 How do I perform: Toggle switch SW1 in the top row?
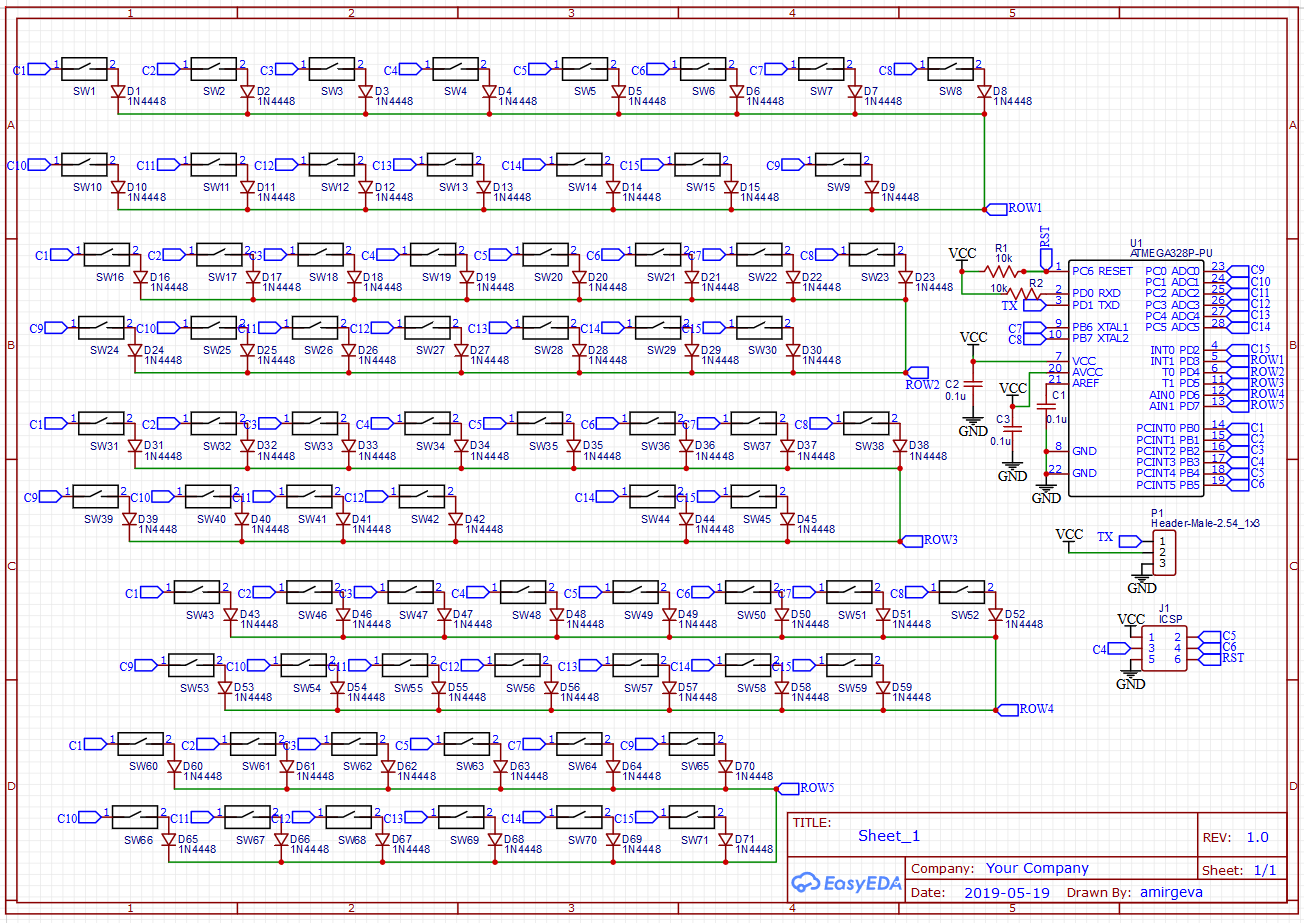point(85,67)
